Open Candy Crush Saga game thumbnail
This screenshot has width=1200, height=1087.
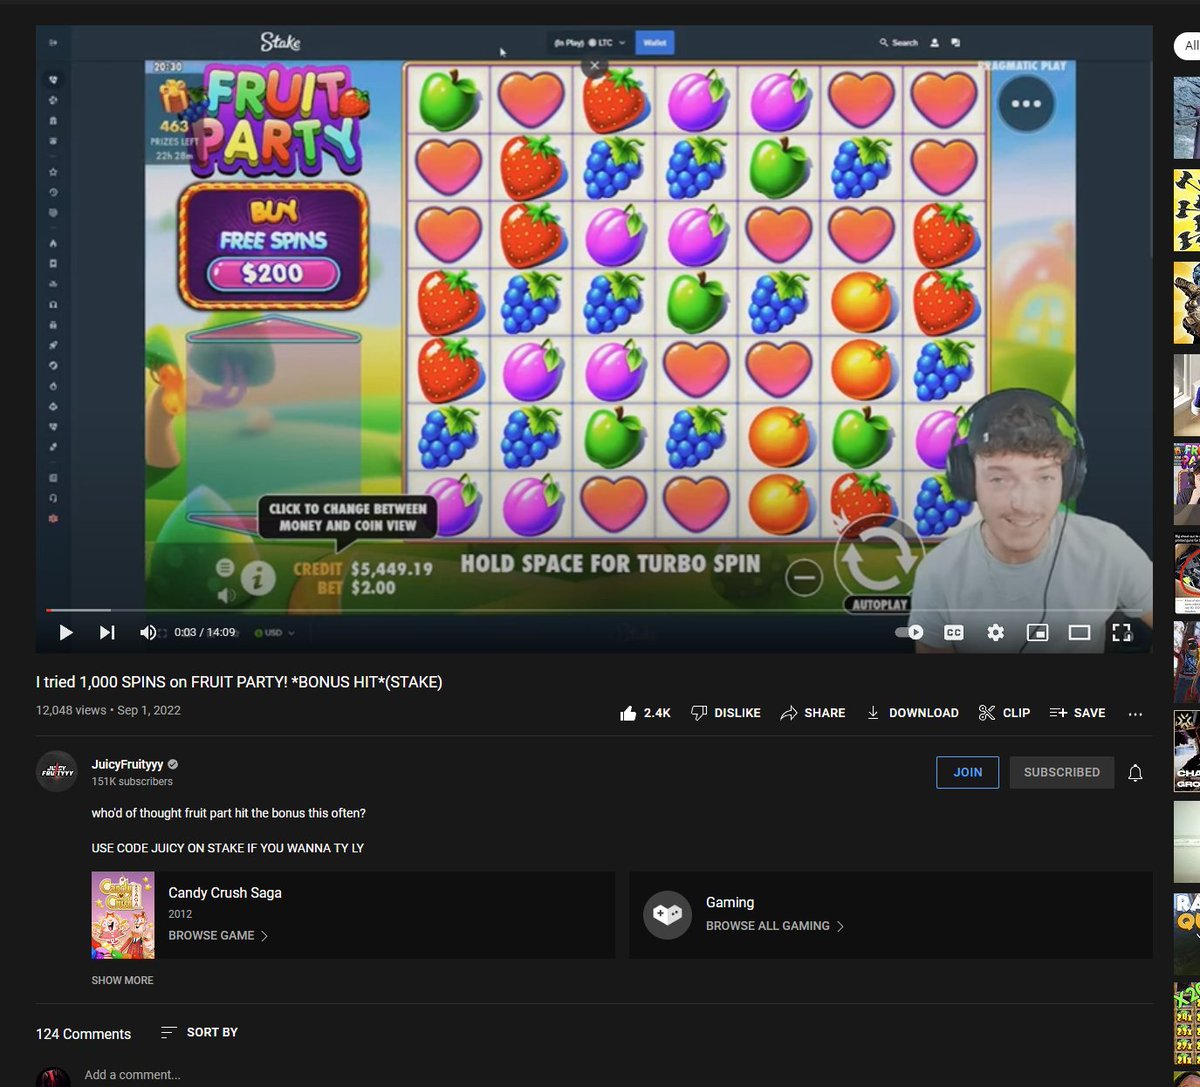123,915
